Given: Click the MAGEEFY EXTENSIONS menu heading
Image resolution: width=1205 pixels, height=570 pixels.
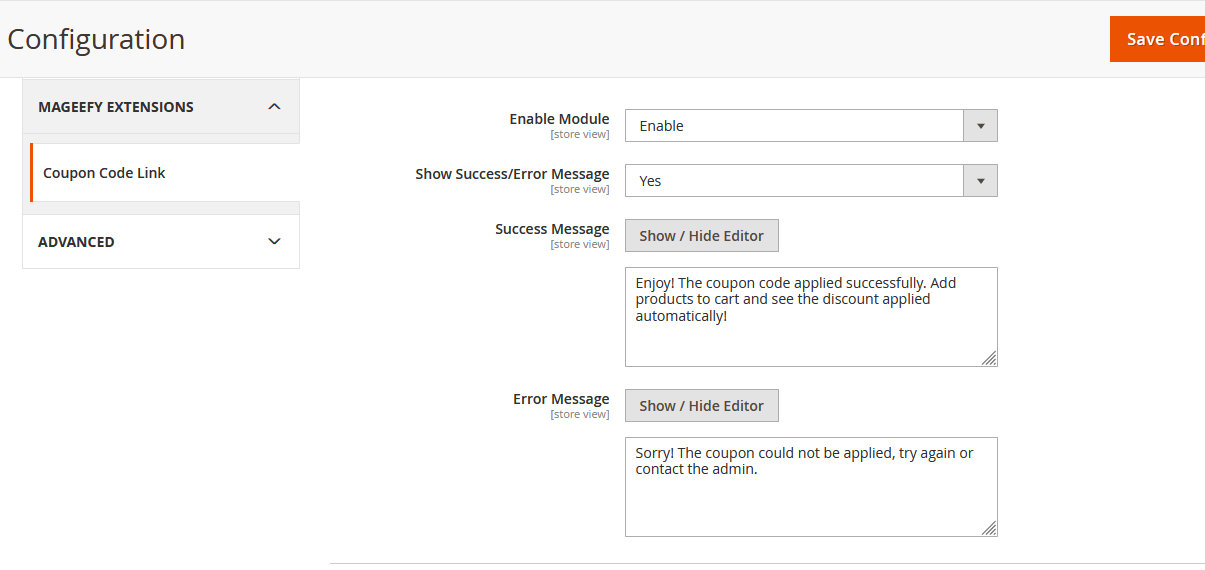Looking at the screenshot, I should pos(116,107).
